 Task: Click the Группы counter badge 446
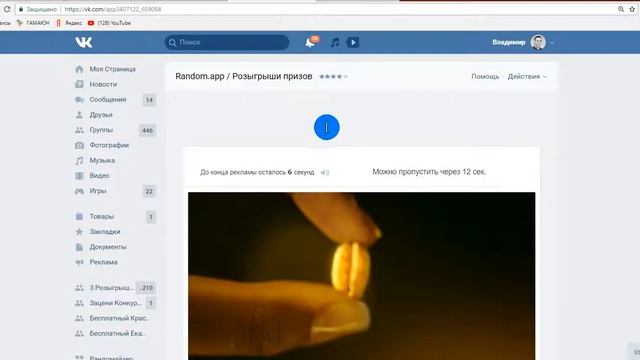[x=147, y=131]
